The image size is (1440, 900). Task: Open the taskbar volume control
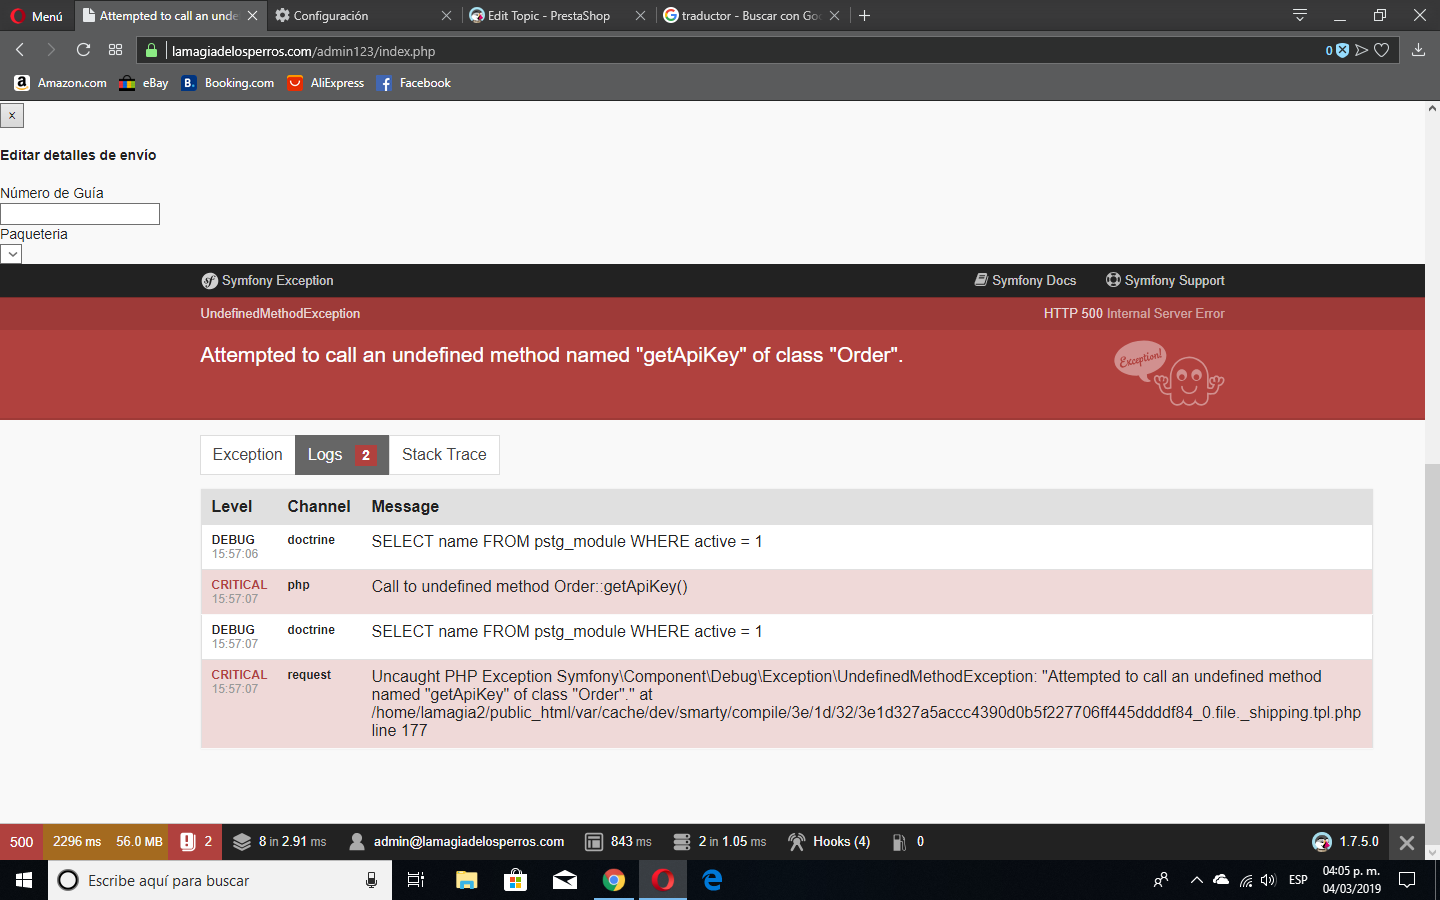(1269, 880)
